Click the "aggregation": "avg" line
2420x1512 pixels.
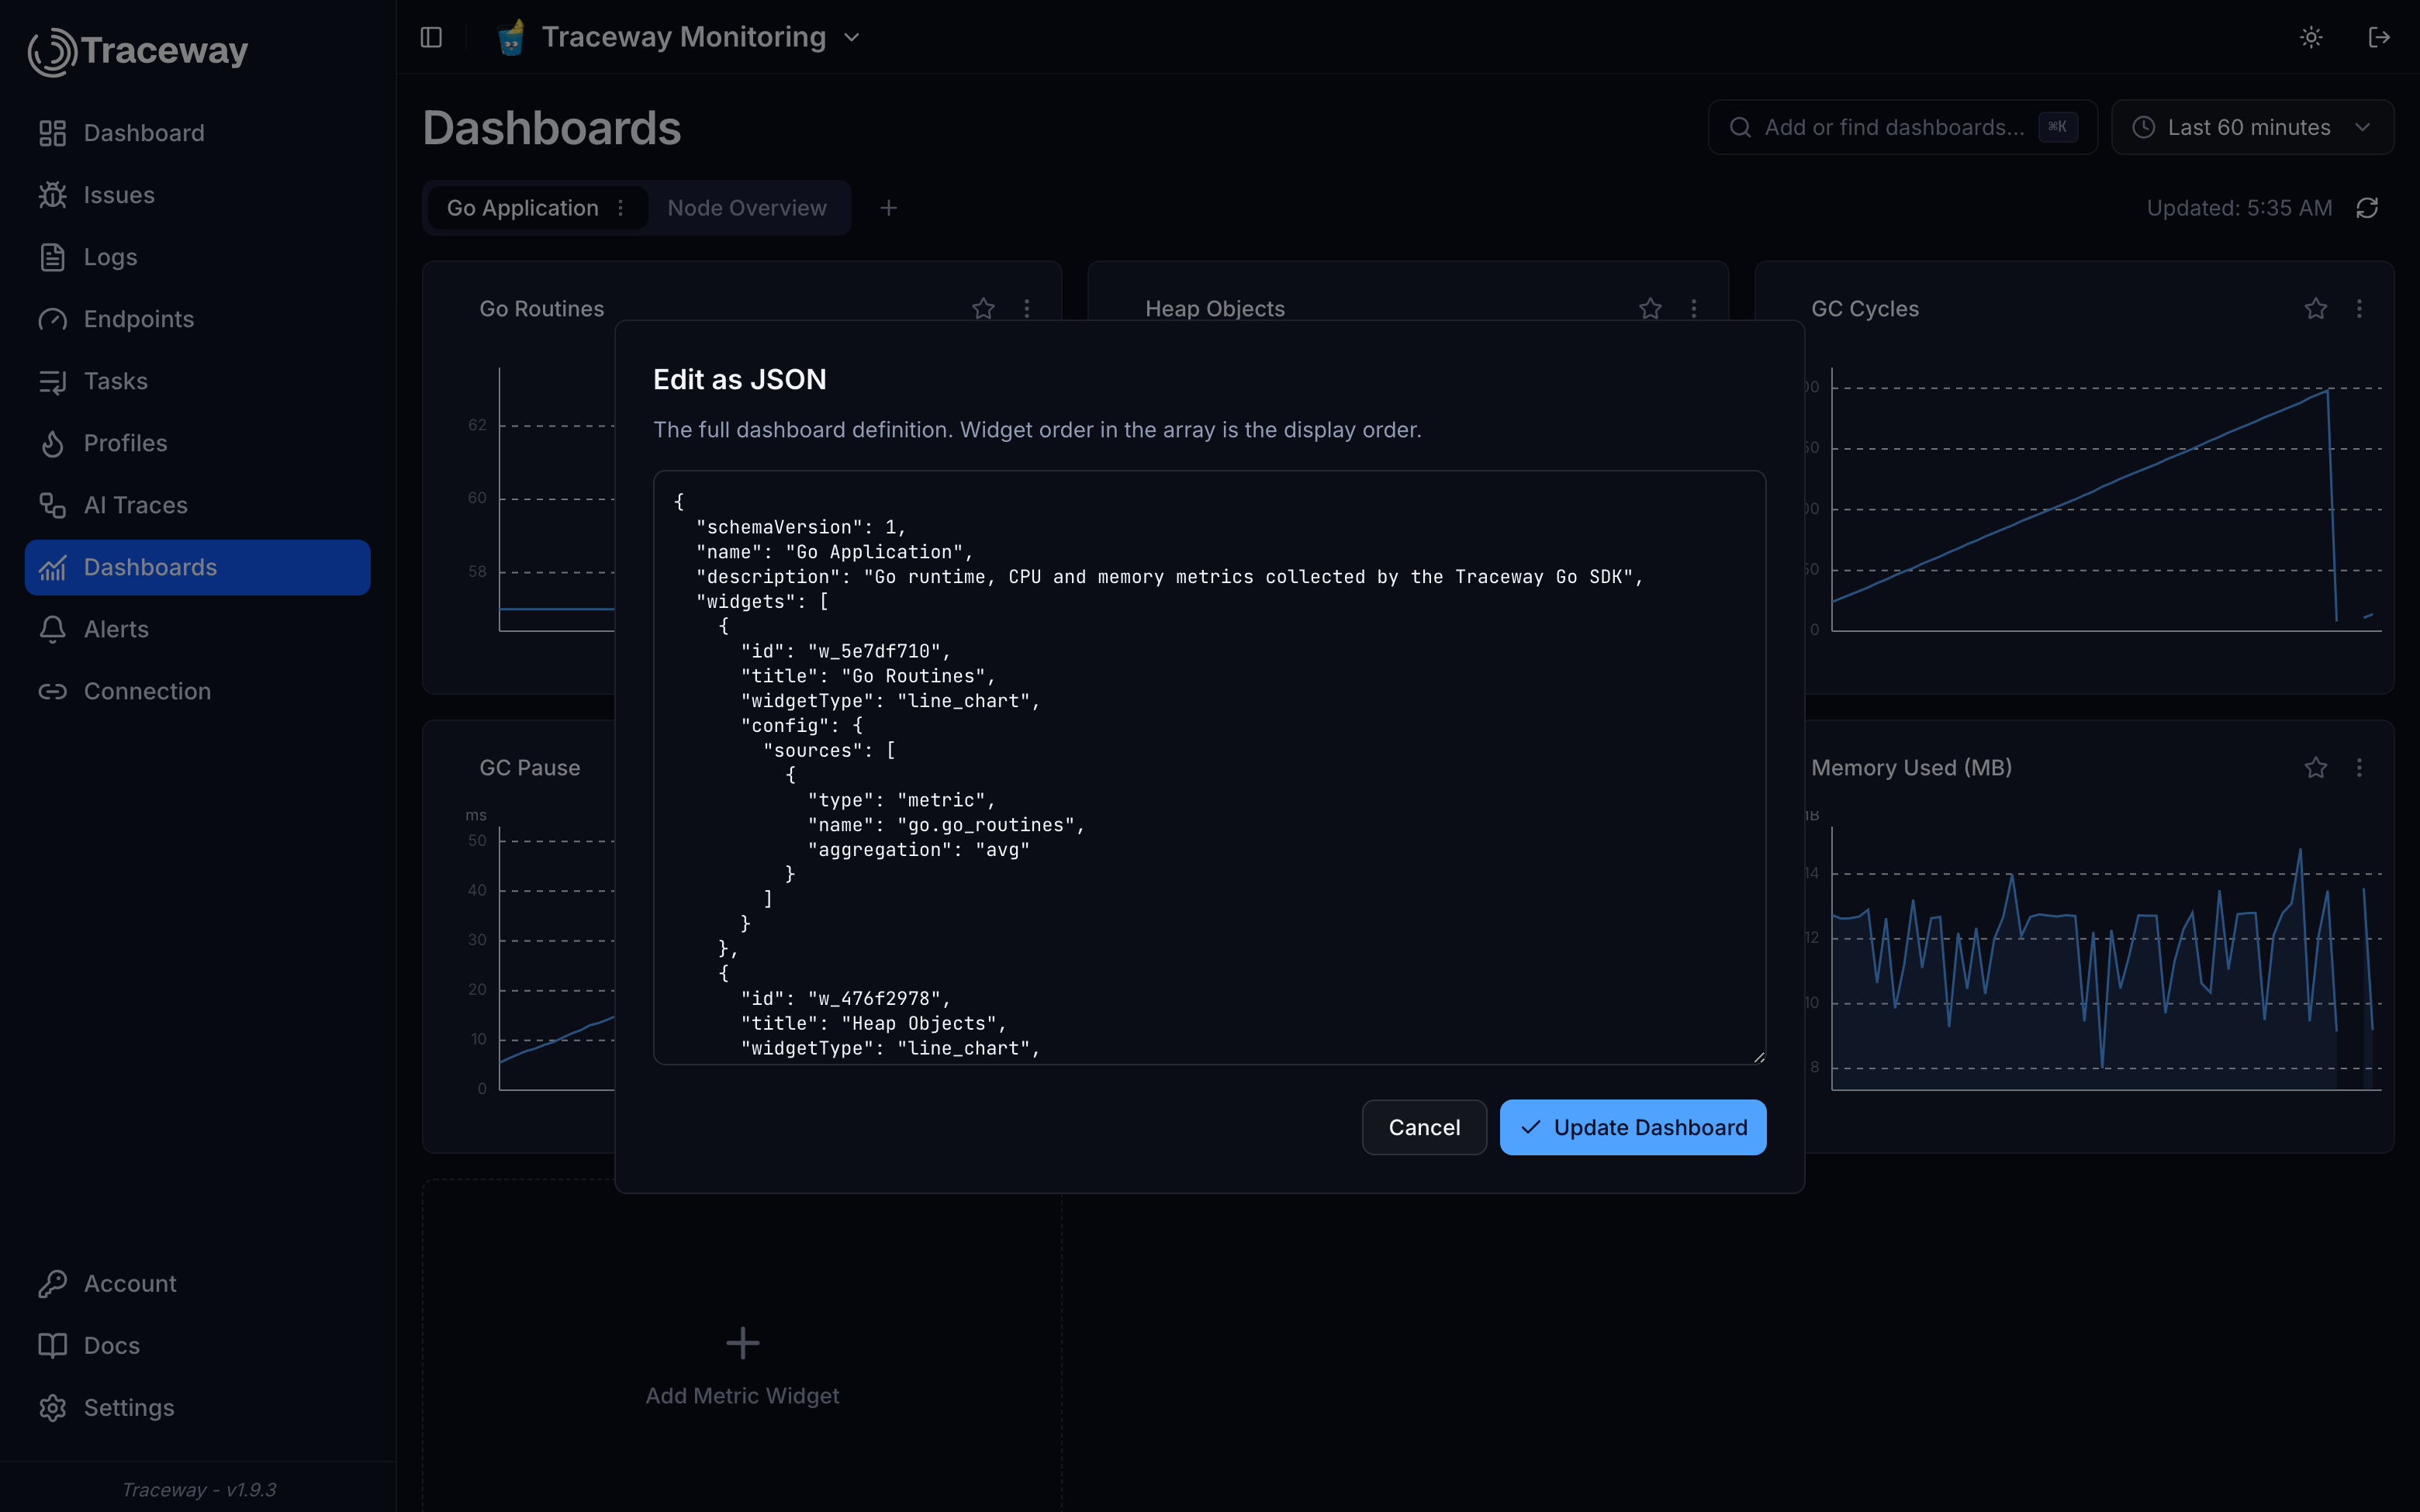(x=919, y=850)
